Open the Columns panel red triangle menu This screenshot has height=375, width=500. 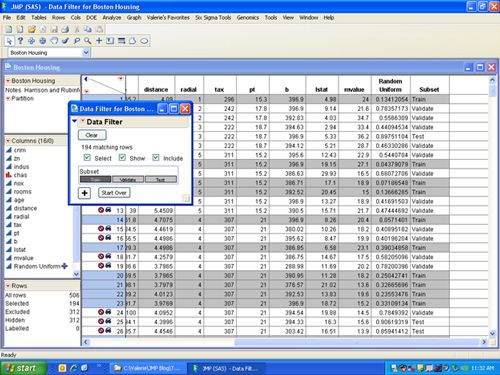8,141
